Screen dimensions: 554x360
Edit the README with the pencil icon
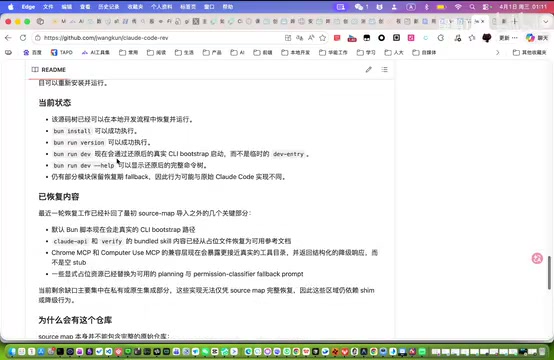point(369,70)
